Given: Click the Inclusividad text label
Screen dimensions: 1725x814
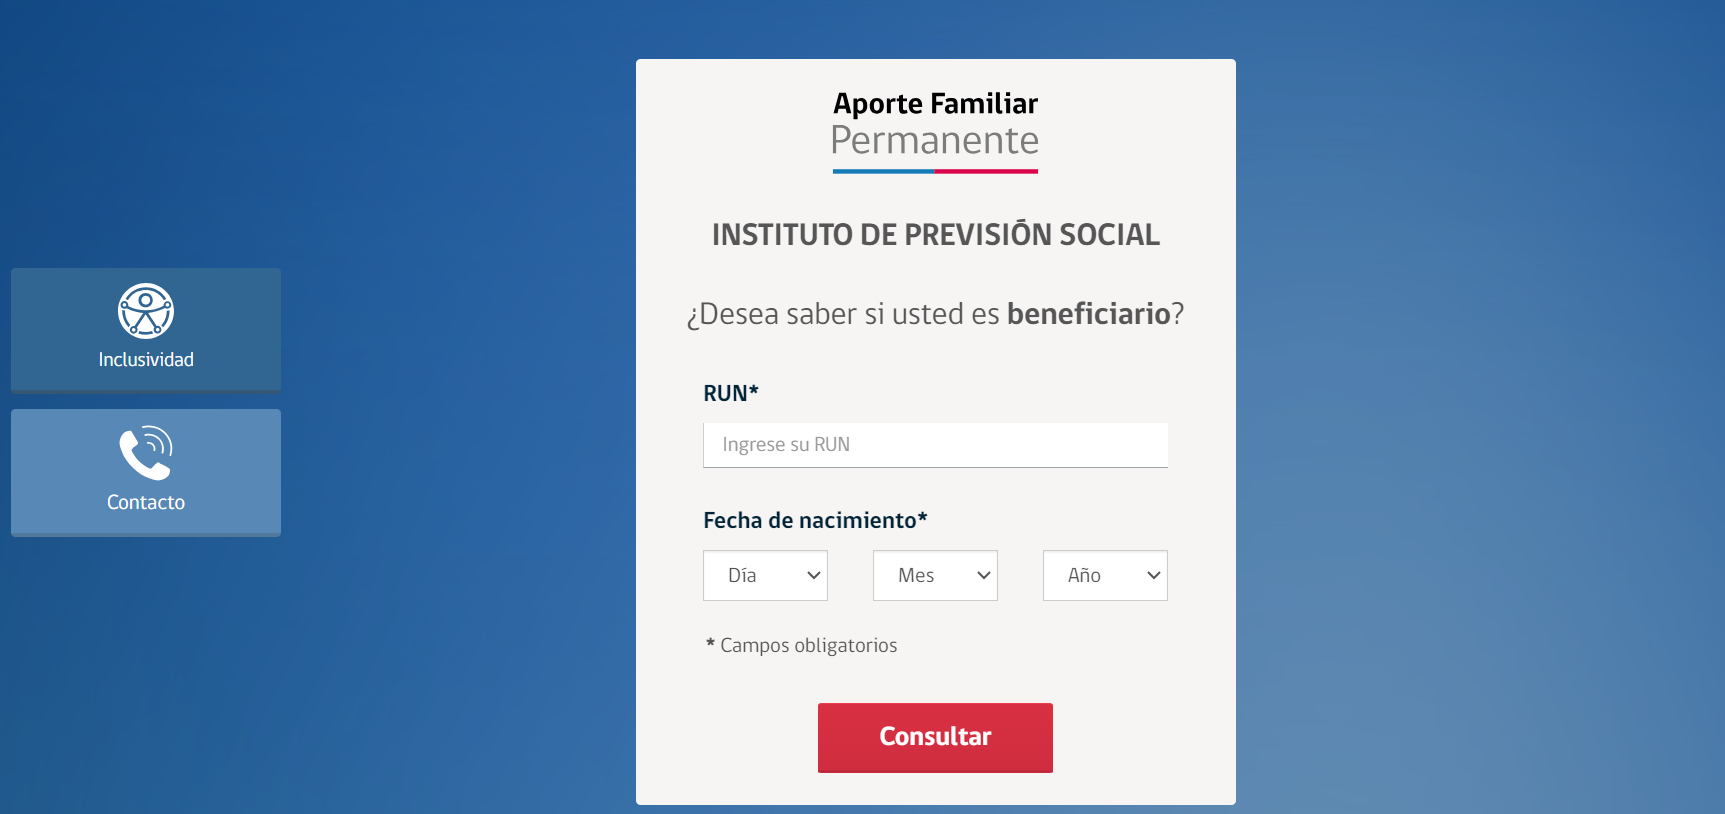Looking at the screenshot, I should pyautogui.click(x=146, y=360).
